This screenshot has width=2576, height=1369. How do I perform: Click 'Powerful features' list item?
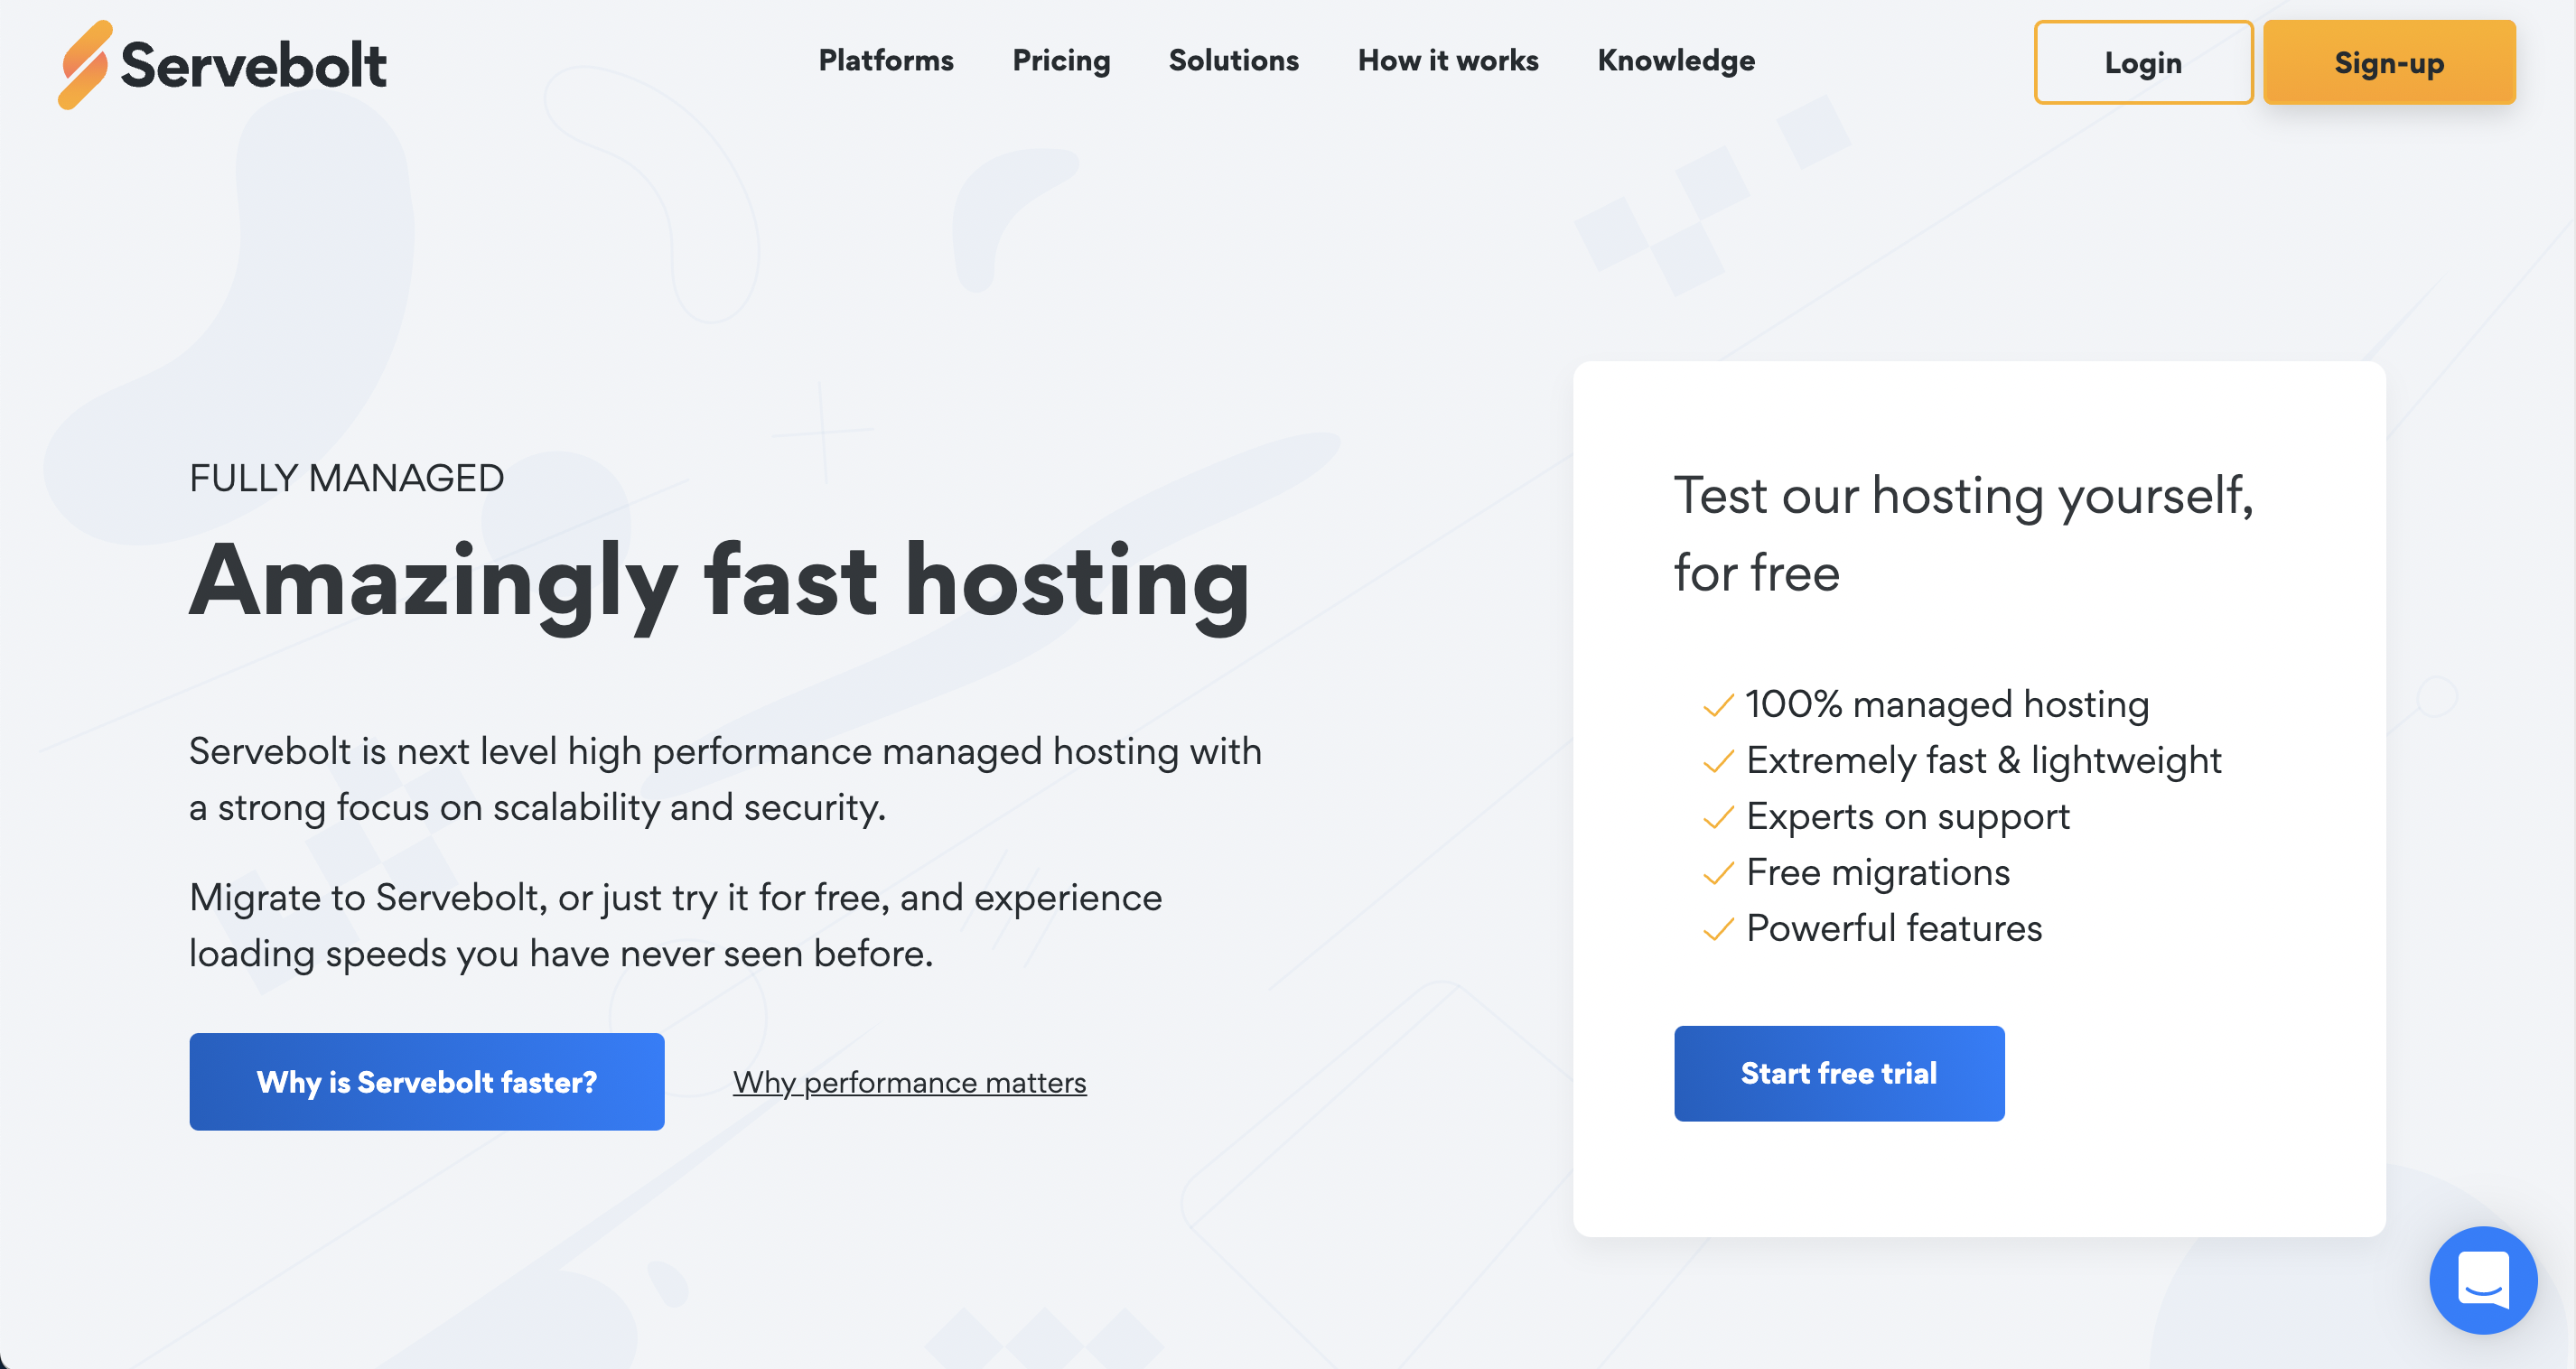(1894, 928)
